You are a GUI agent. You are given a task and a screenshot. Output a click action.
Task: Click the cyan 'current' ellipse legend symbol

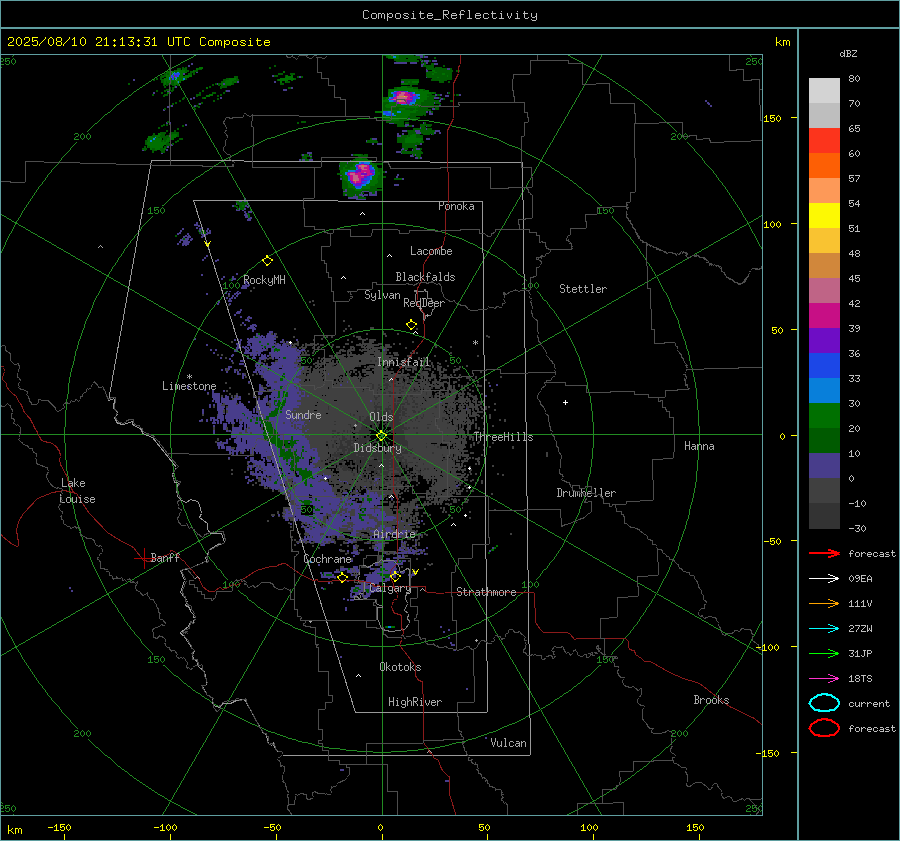[x=824, y=703]
